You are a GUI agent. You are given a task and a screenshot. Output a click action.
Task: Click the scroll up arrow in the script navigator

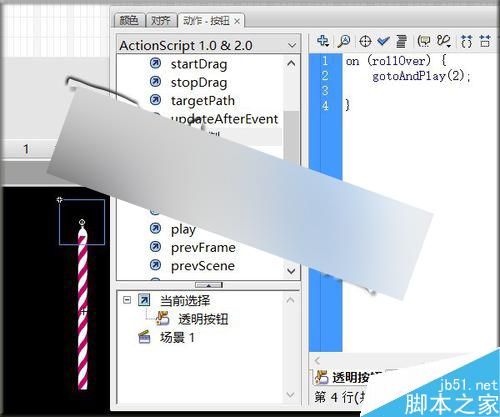click(x=291, y=300)
